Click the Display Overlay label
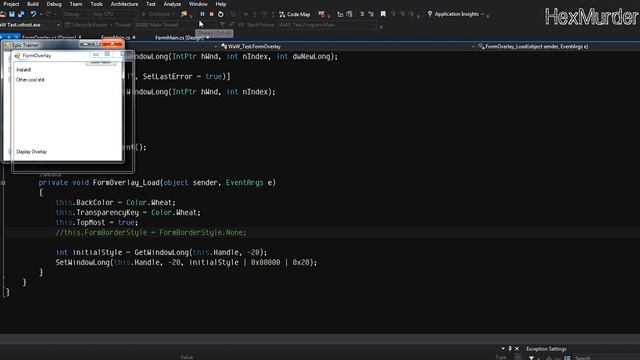640x360 pixels. pyautogui.click(x=31, y=152)
